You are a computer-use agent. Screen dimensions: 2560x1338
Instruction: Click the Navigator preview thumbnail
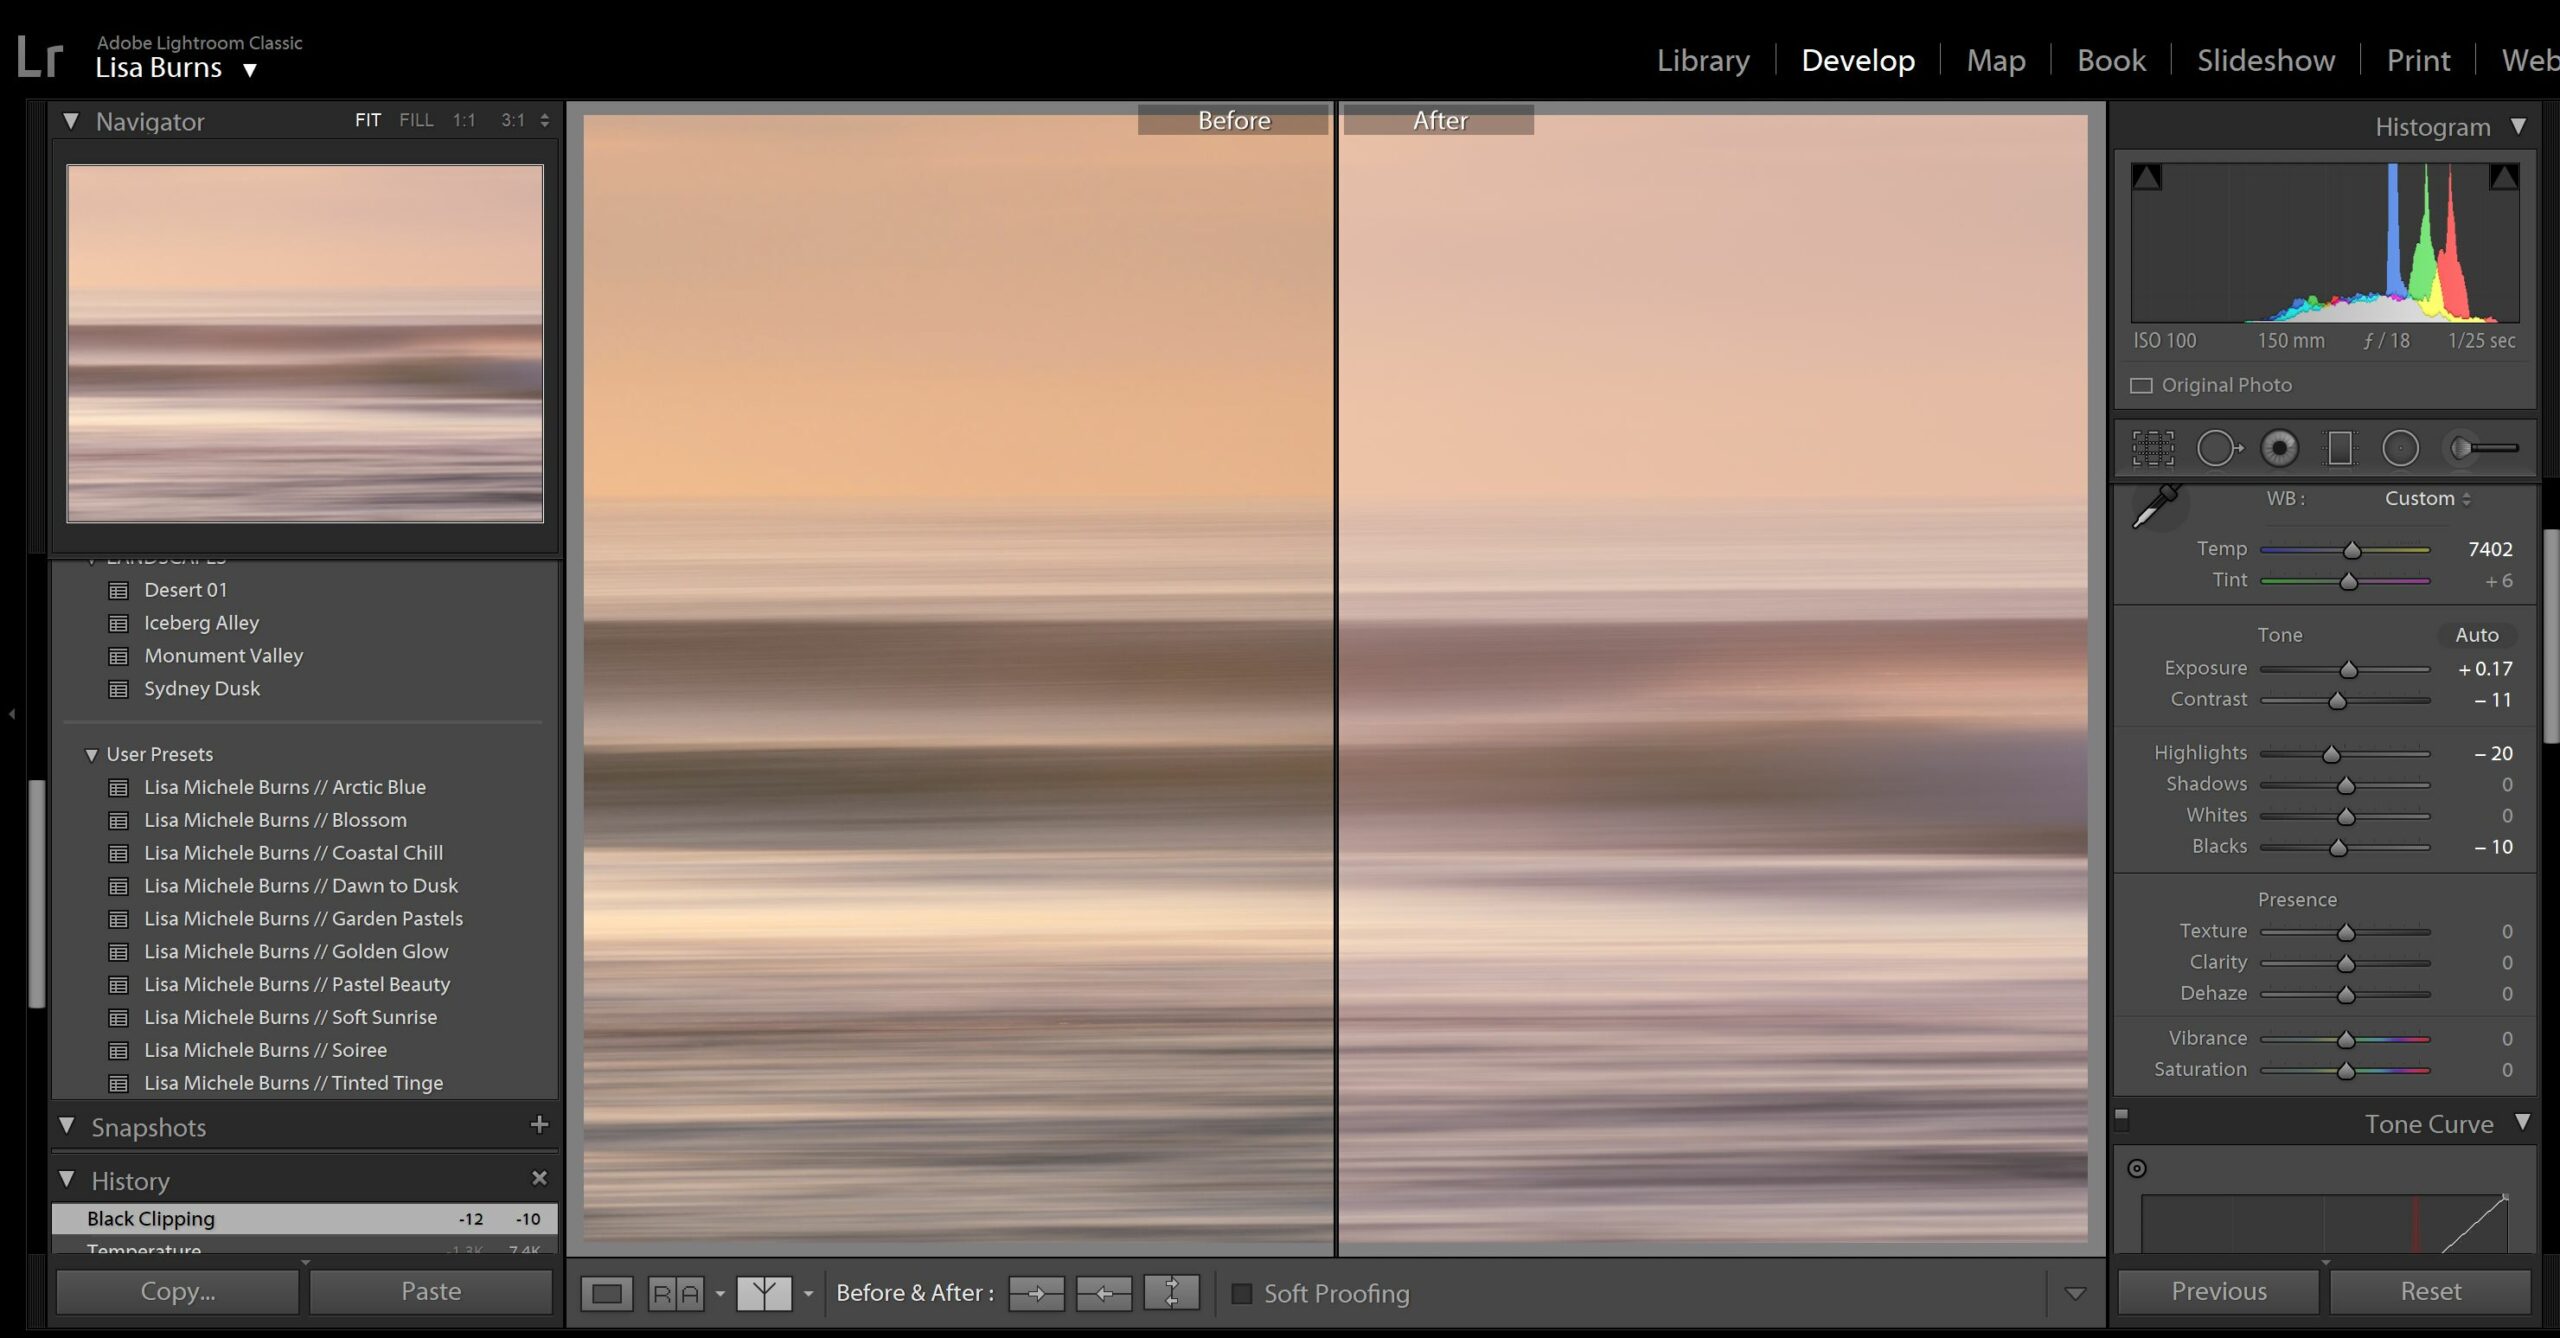pos(305,344)
